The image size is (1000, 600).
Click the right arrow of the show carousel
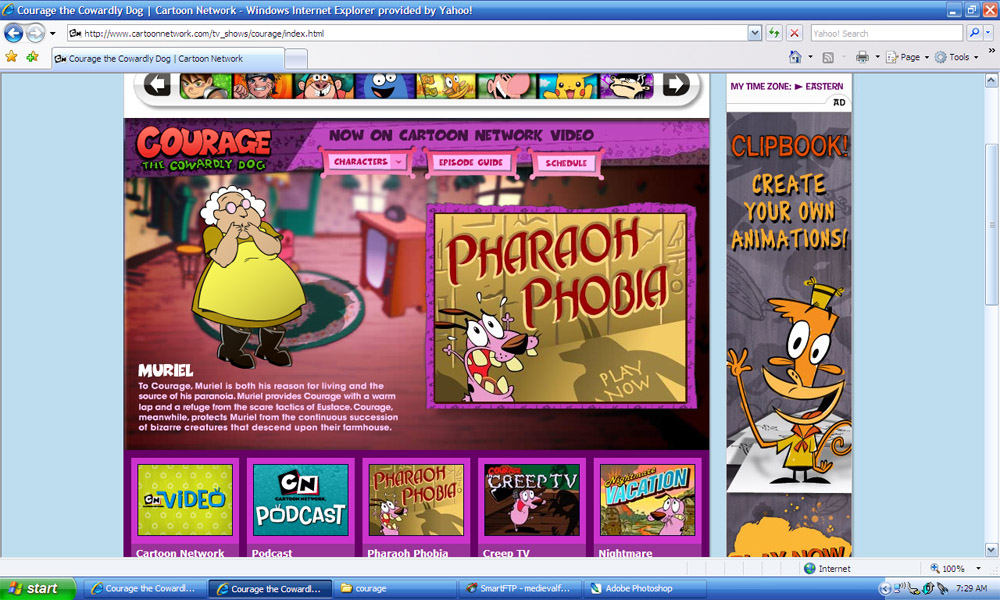tap(676, 84)
